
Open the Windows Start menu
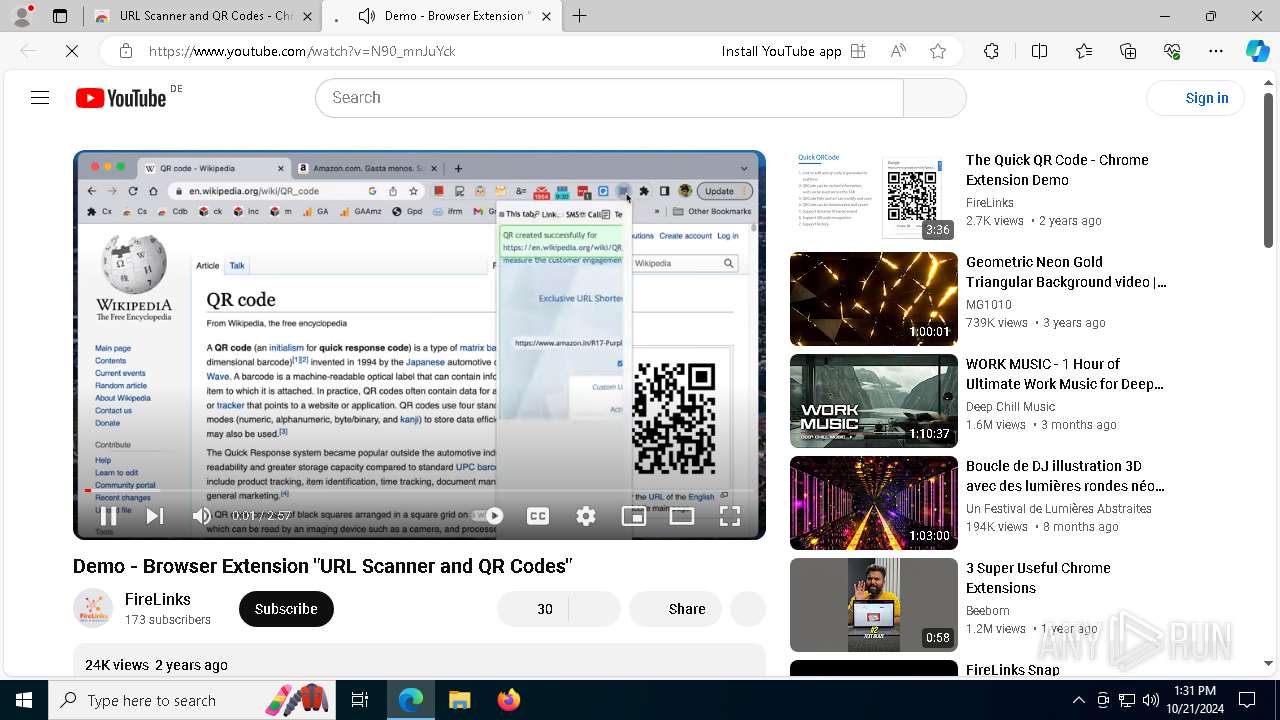point(24,701)
